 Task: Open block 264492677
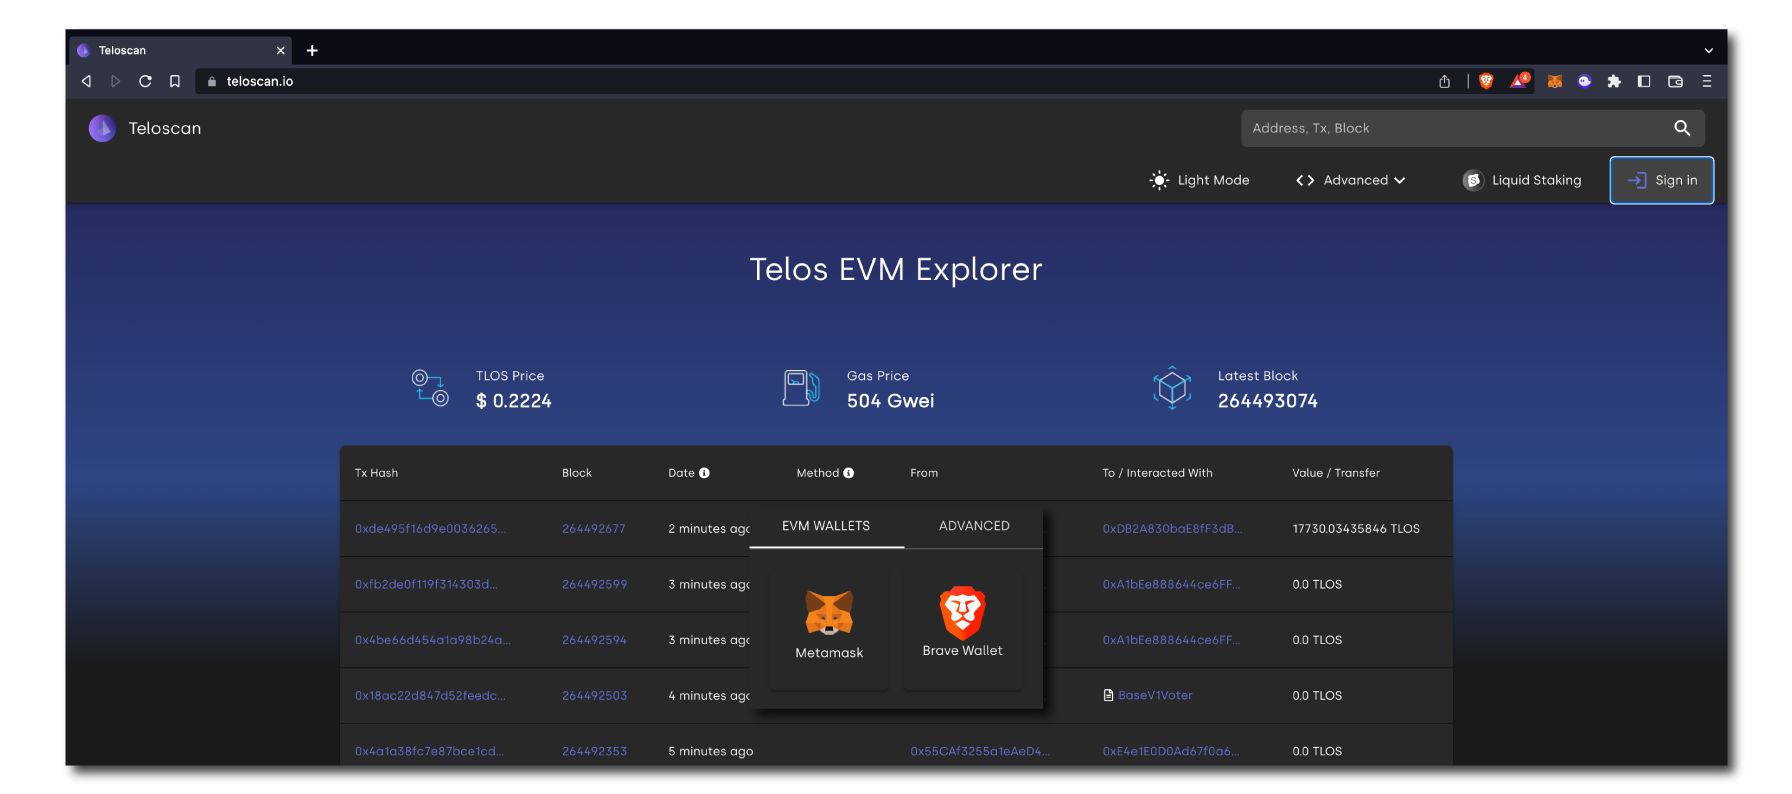[594, 529]
